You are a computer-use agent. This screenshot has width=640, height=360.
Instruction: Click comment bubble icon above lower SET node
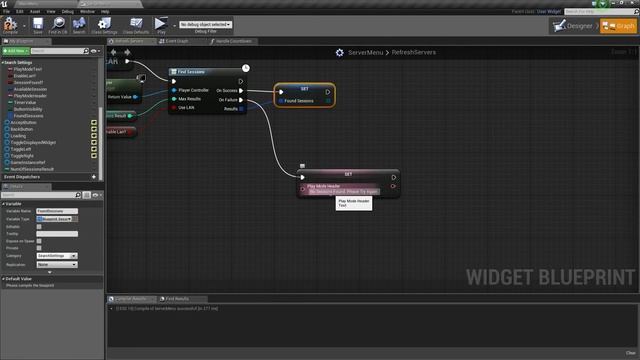pos(302,166)
